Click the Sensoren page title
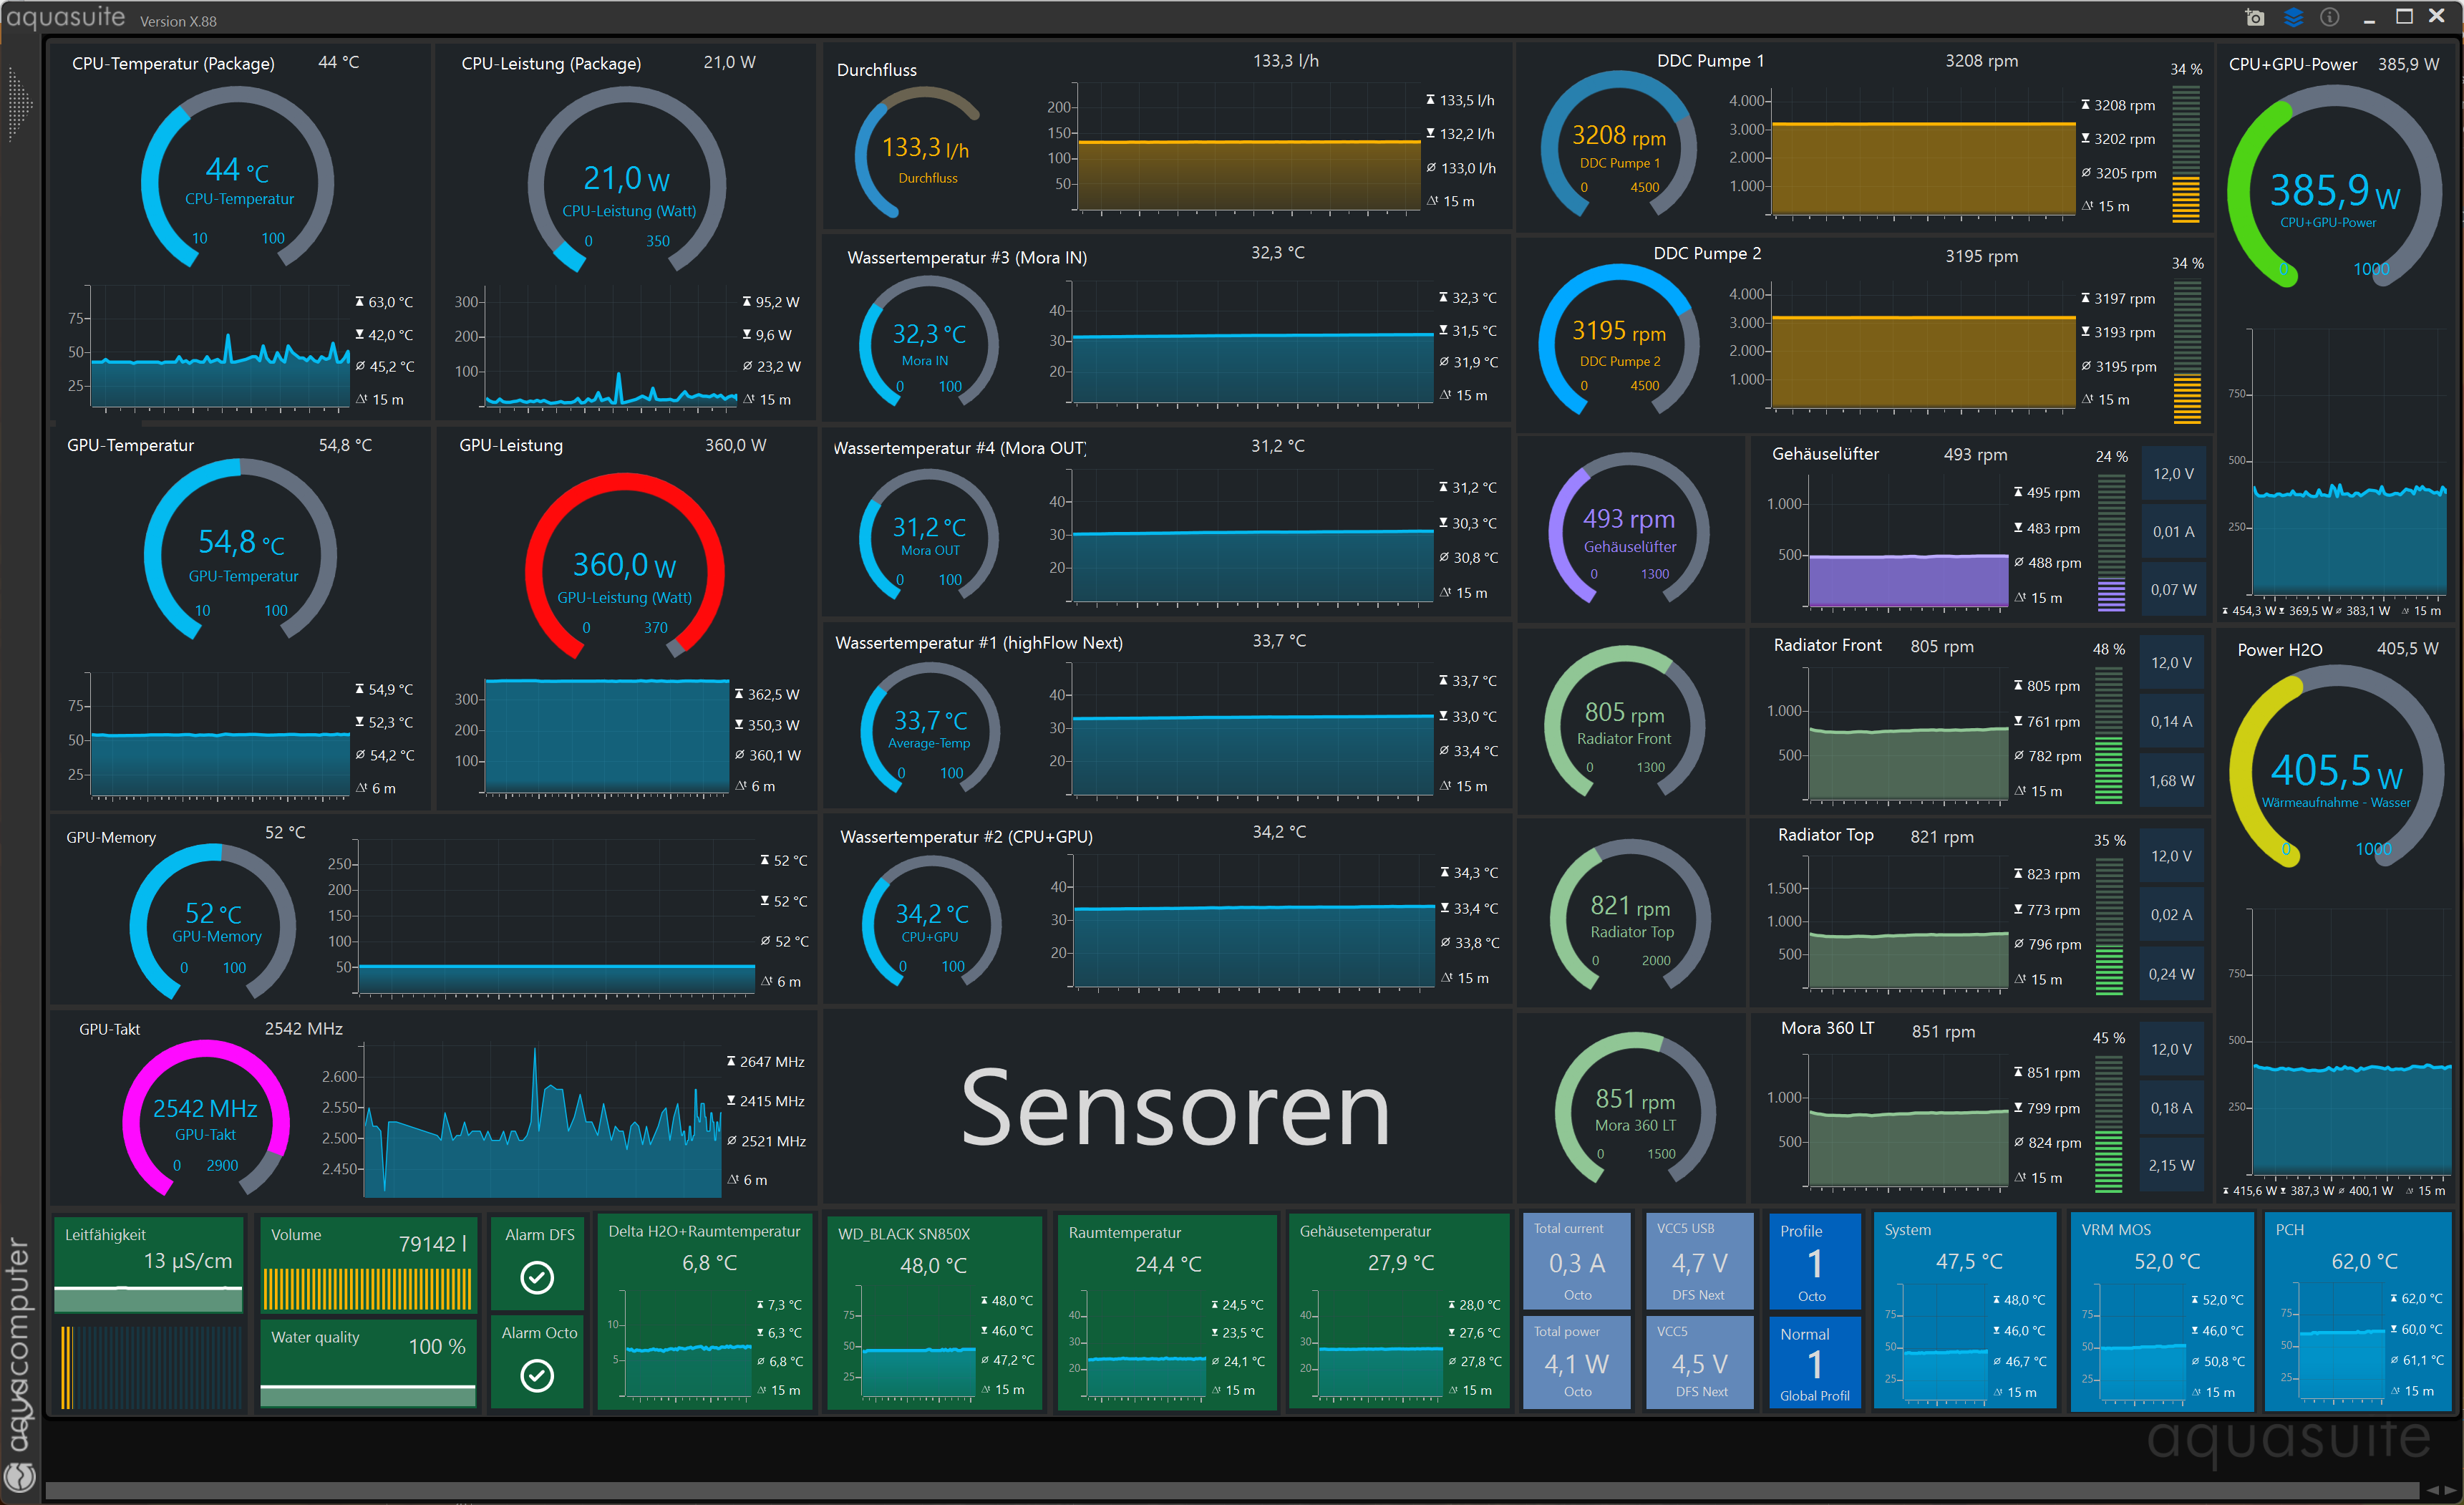The height and width of the screenshot is (1505, 2464). coord(1175,1108)
